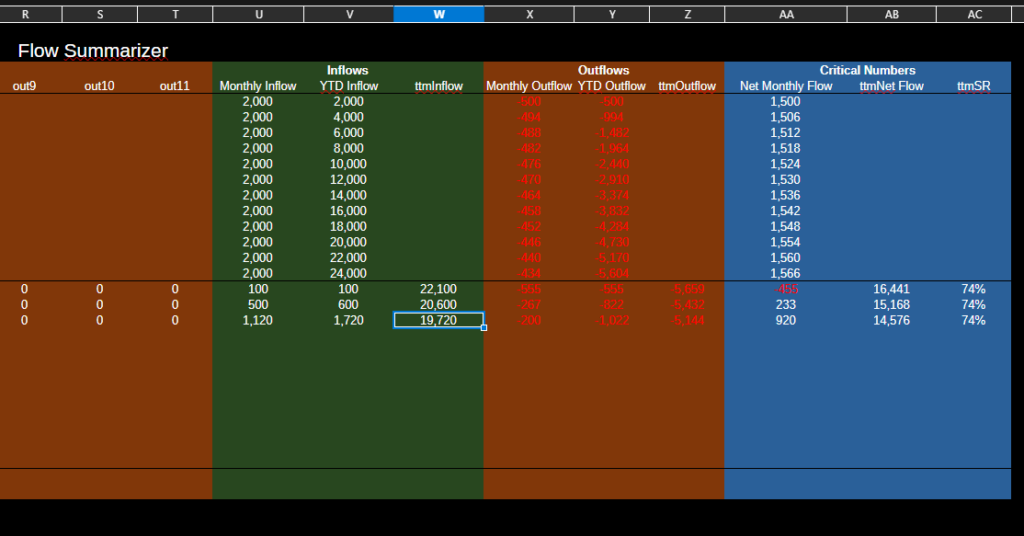Image resolution: width=1024 pixels, height=536 pixels.
Task: Click the selected cell showing 19,720
Action: tap(438, 320)
